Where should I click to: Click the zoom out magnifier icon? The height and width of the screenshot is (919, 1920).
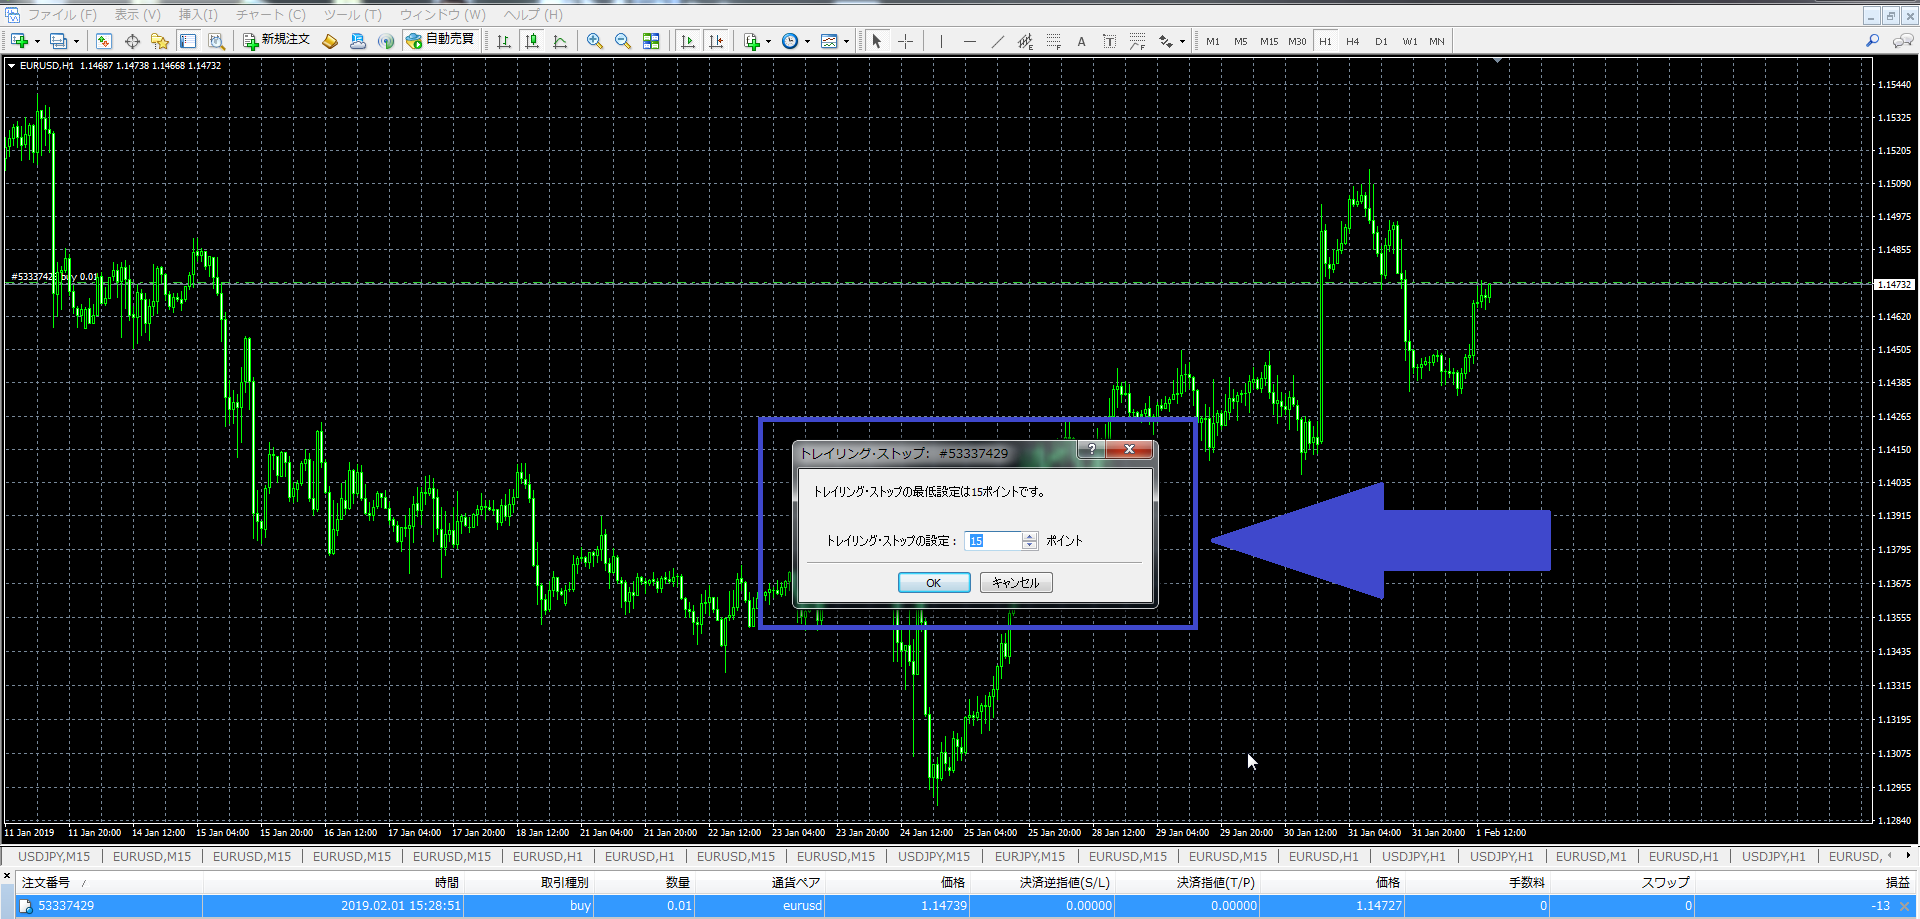click(x=623, y=41)
